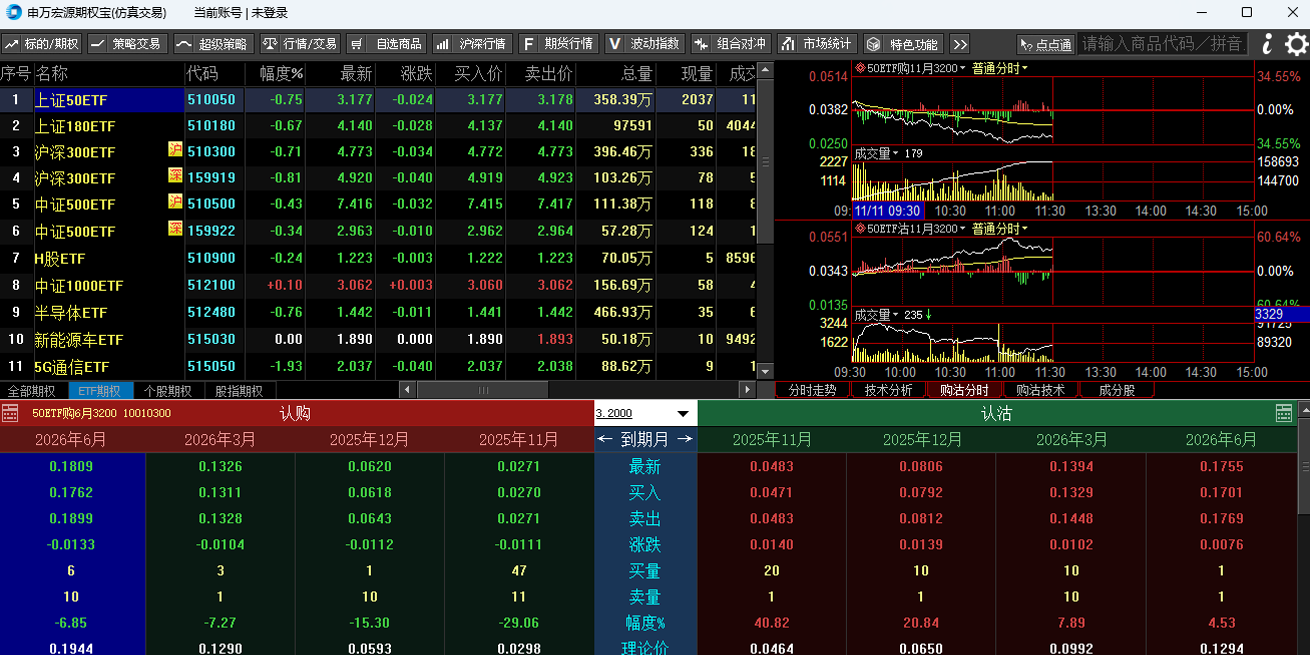Click the toolbar overflow >> button
Image resolution: width=1310 pixels, height=655 pixels.
[x=959, y=44]
